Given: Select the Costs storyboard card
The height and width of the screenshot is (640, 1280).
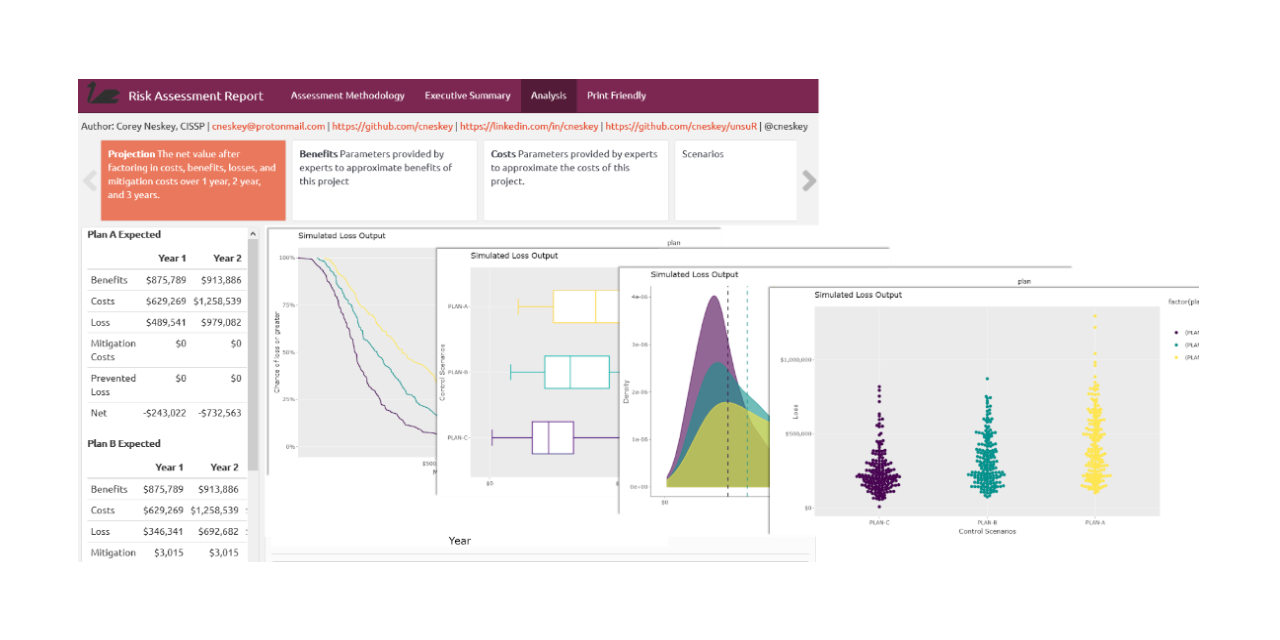Looking at the screenshot, I should [576, 180].
